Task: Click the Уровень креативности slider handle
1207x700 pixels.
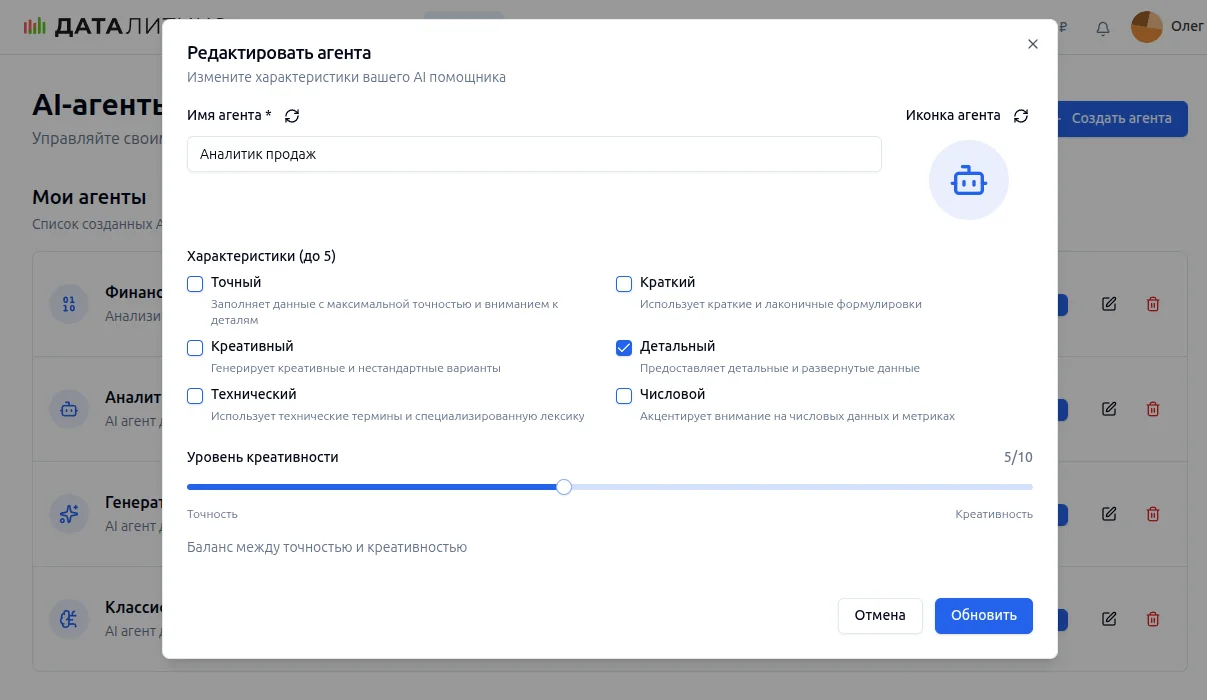Action: 564,487
